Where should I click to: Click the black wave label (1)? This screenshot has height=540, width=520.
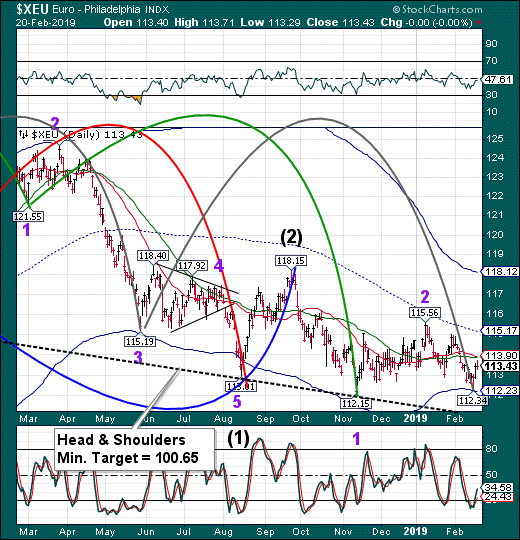(x=238, y=439)
